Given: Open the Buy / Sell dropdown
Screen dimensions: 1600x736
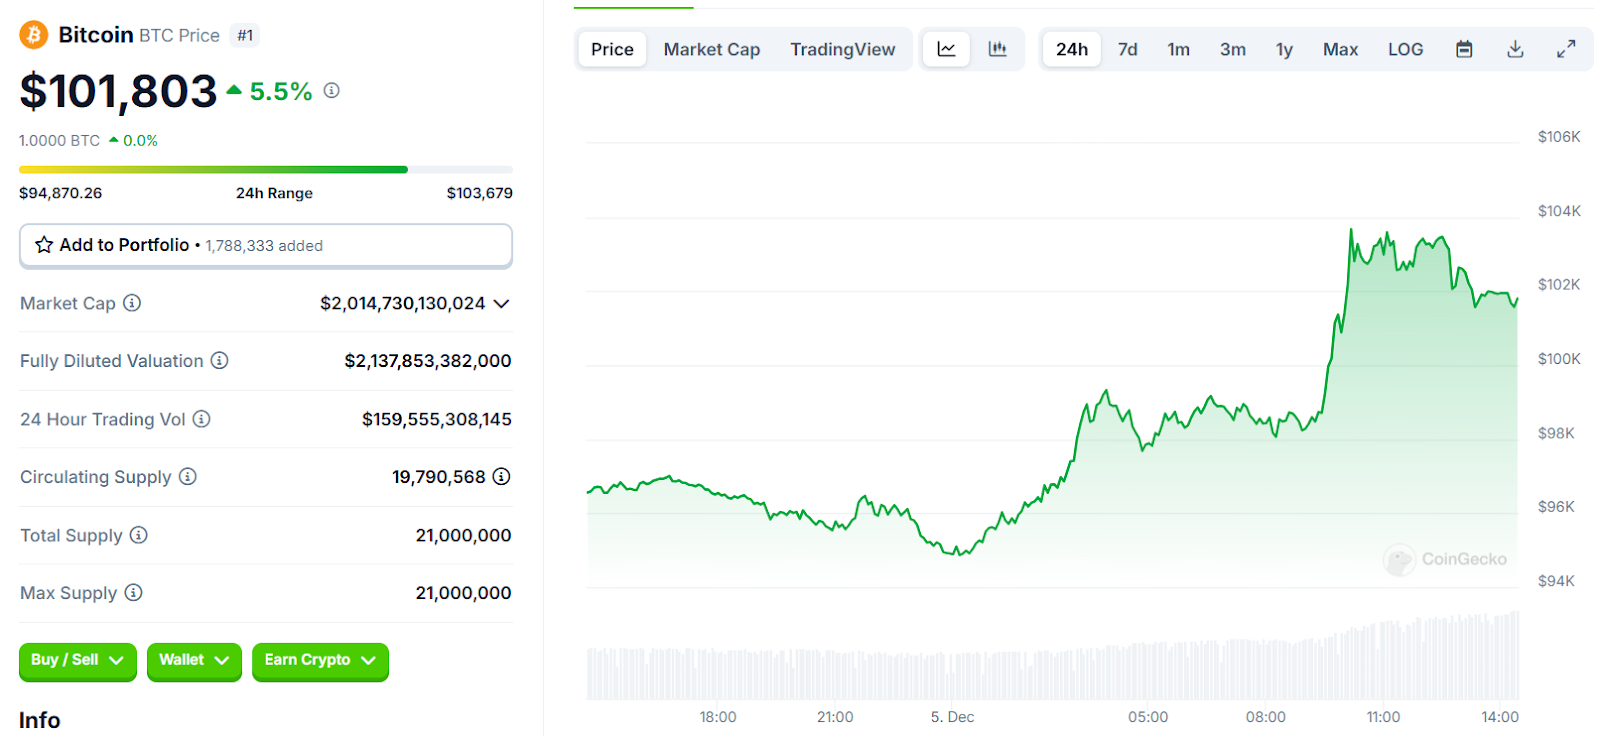Looking at the screenshot, I should pyautogui.click(x=77, y=661).
